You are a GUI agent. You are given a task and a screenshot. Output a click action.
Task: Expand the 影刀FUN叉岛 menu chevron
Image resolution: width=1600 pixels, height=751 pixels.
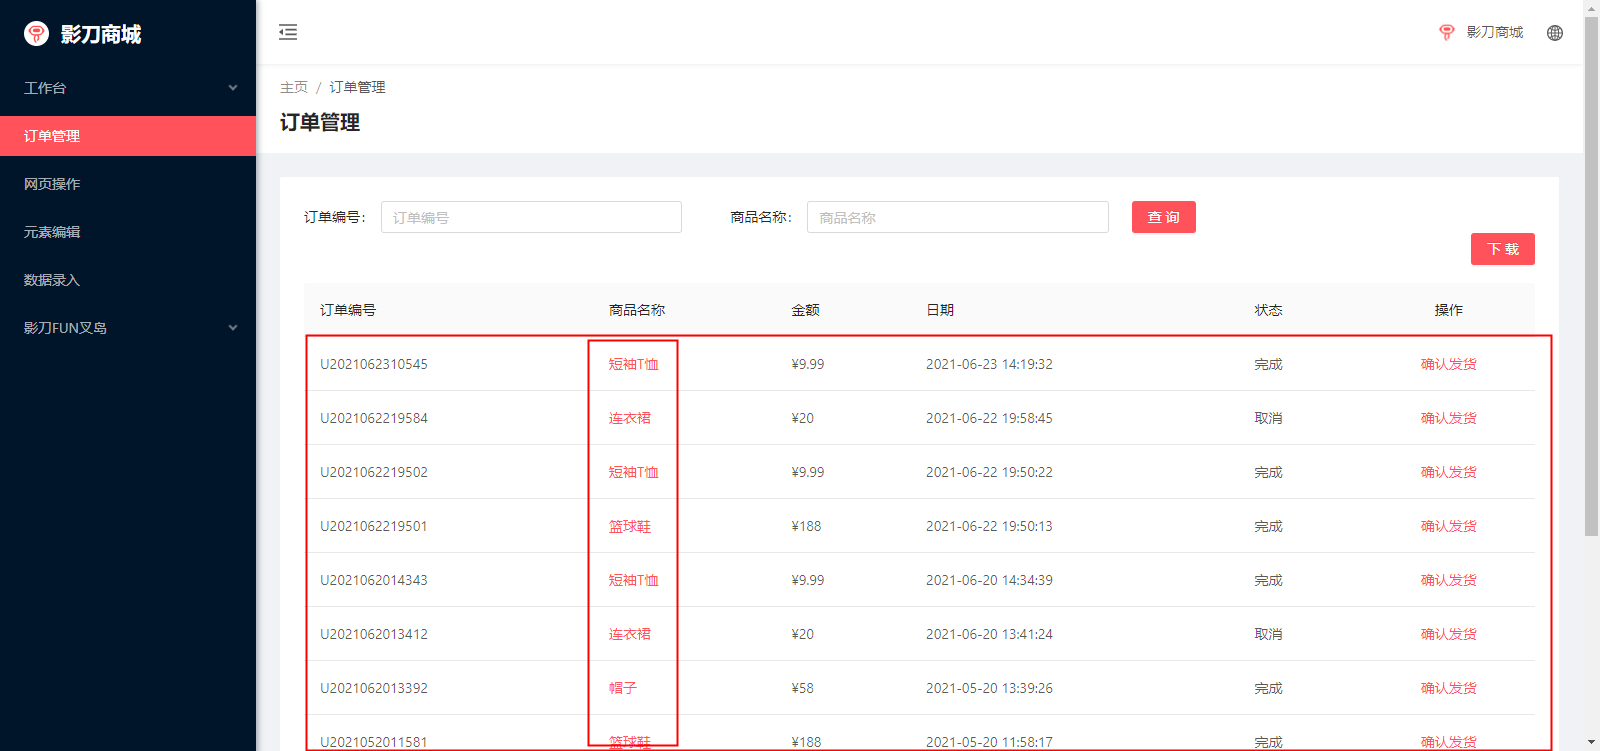(233, 328)
